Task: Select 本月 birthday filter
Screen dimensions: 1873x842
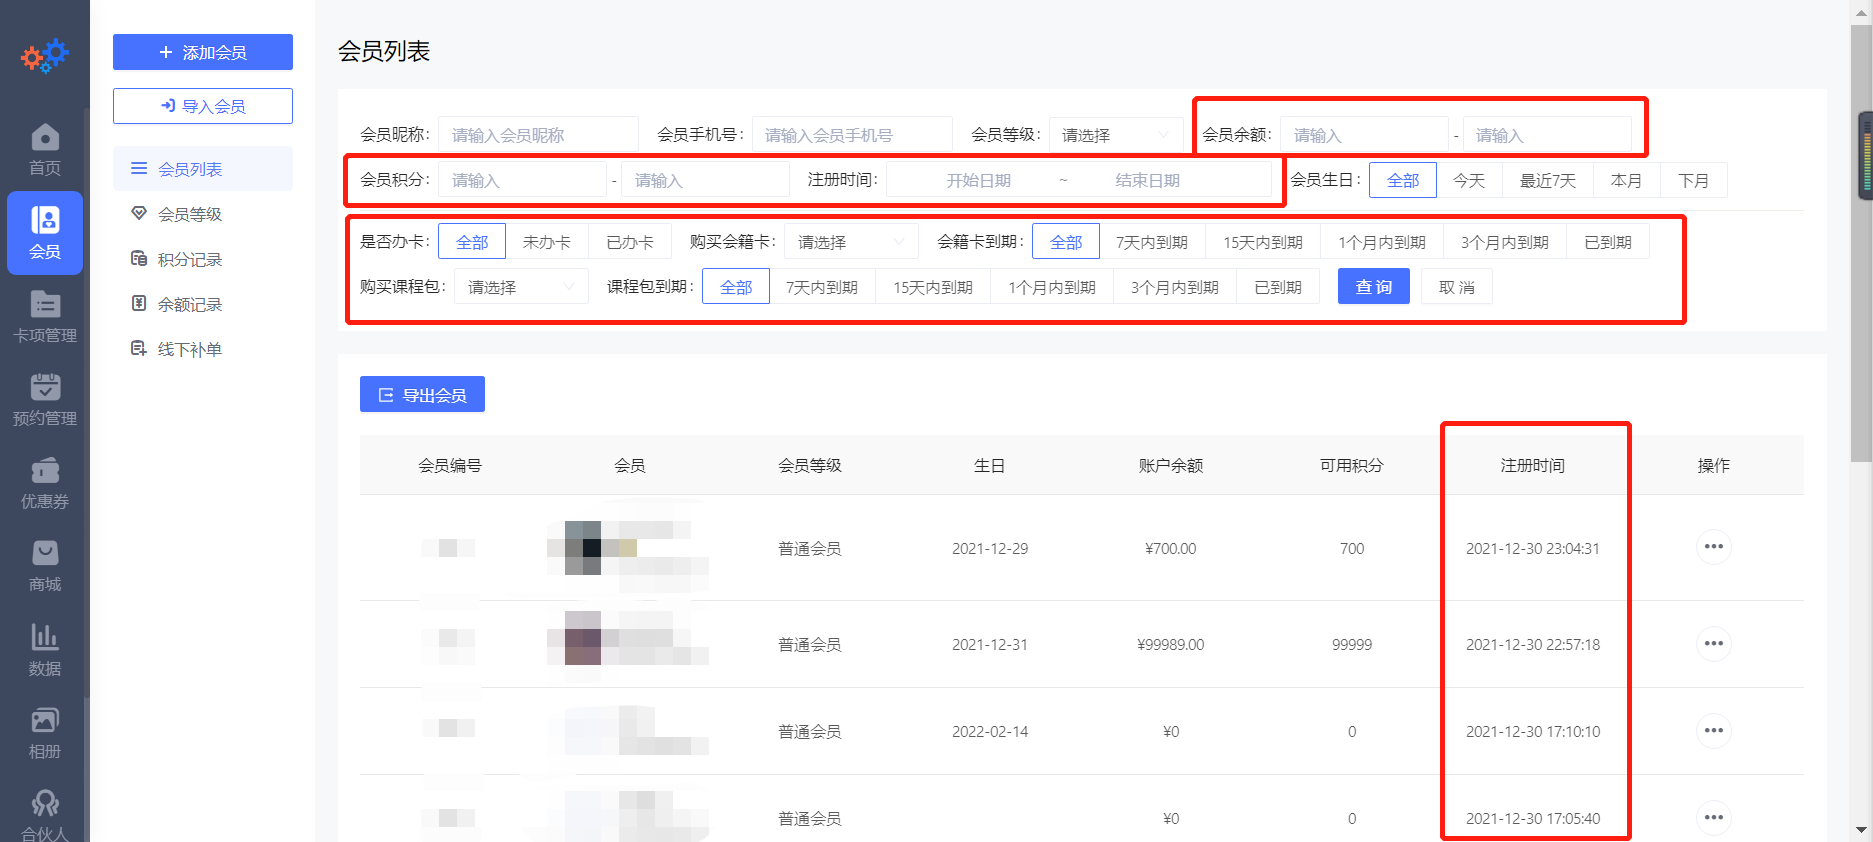Action: tap(1627, 180)
